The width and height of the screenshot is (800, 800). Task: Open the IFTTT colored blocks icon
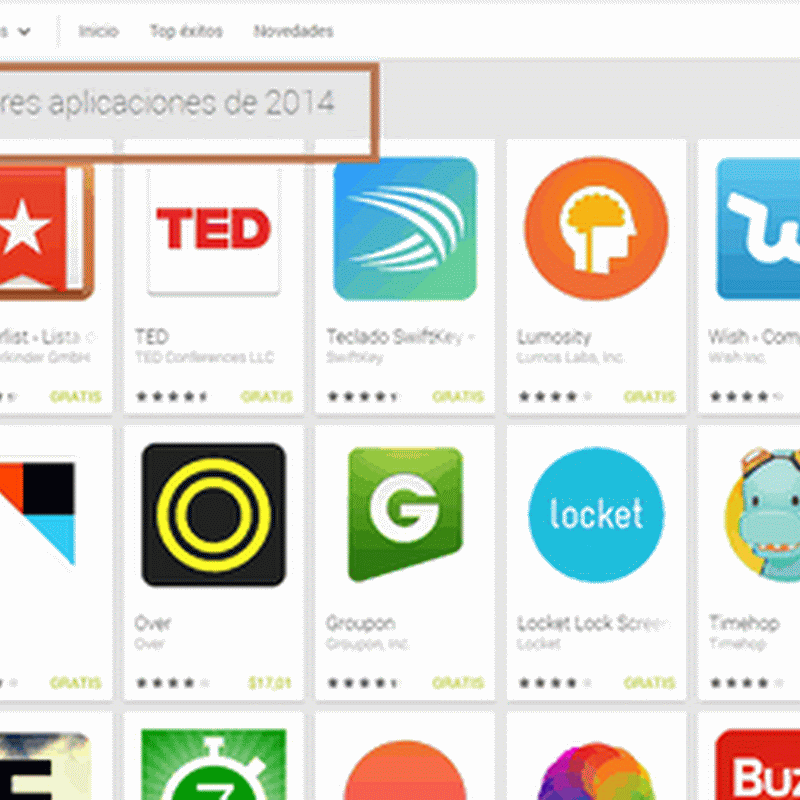[x=38, y=513]
